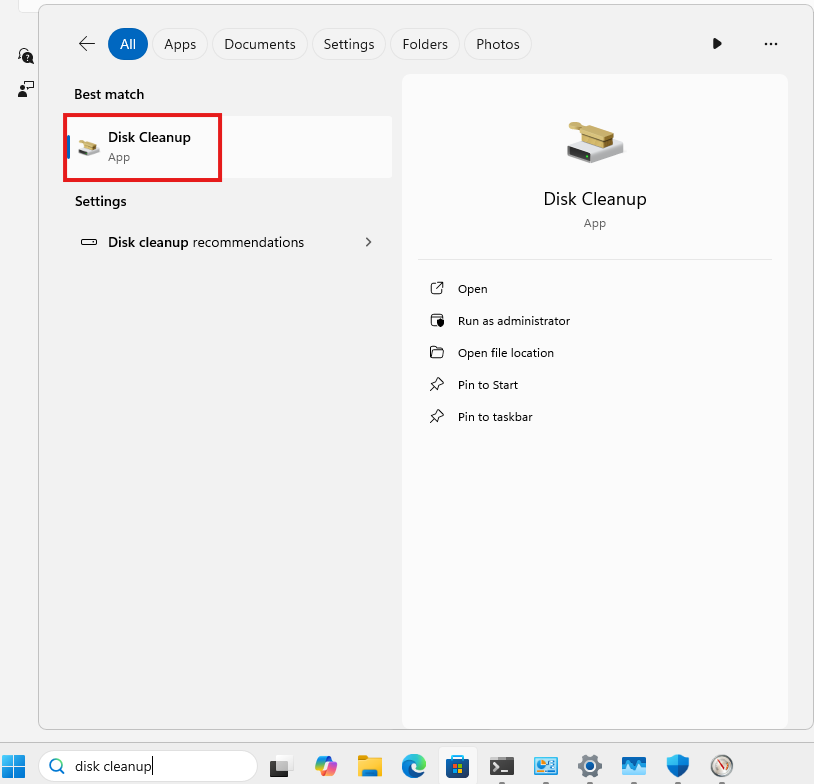The height and width of the screenshot is (784, 814).
Task: Open the gauge dial taskbar icon
Action: pyautogui.click(x=722, y=766)
